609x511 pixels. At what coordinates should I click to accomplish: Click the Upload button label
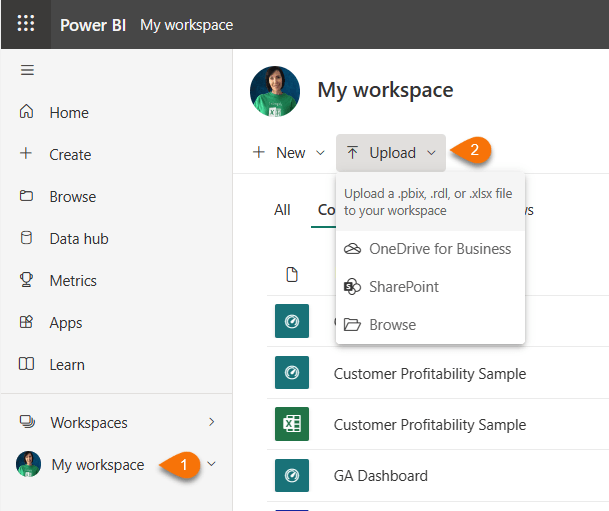tap(393, 153)
